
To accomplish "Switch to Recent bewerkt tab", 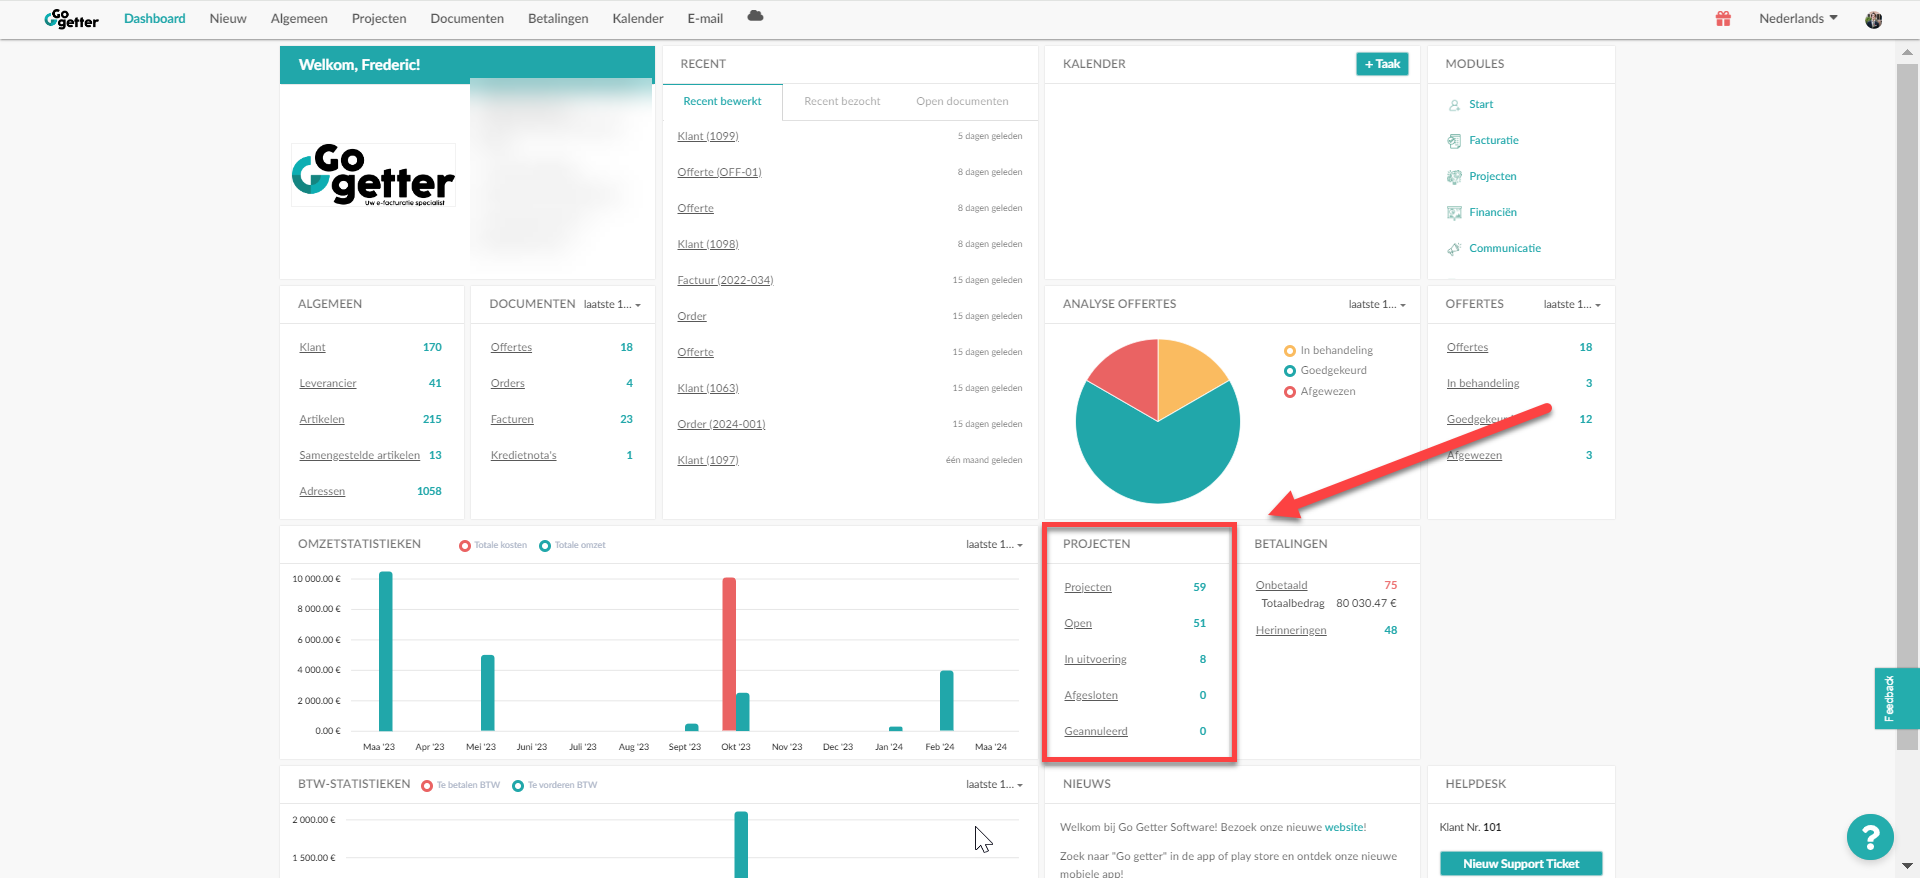I will coord(722,102).
